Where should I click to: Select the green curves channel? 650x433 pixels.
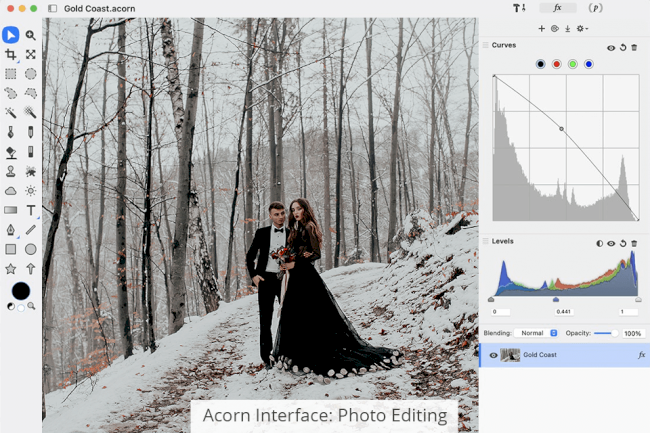(x=573, y=64)
